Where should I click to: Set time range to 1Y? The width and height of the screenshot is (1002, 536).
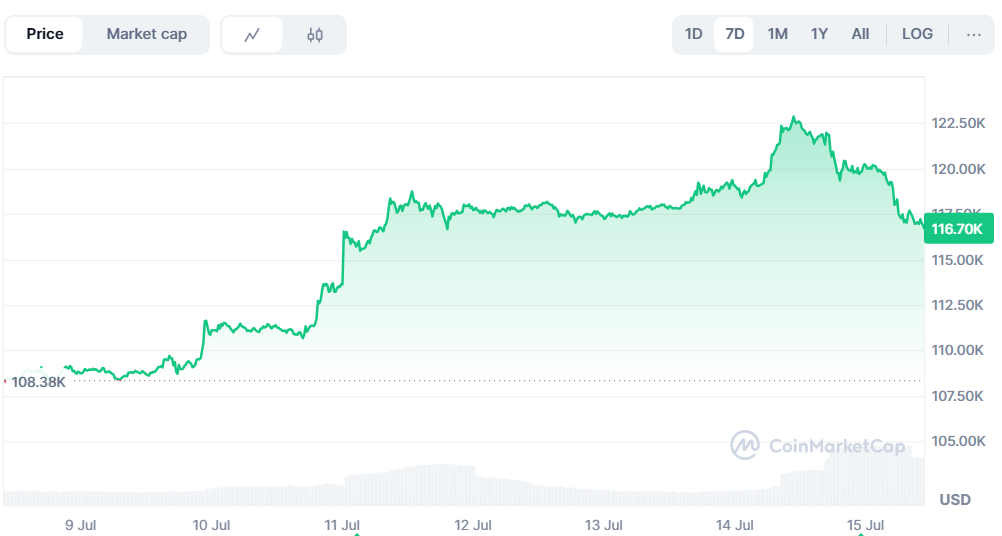[819, 34]
